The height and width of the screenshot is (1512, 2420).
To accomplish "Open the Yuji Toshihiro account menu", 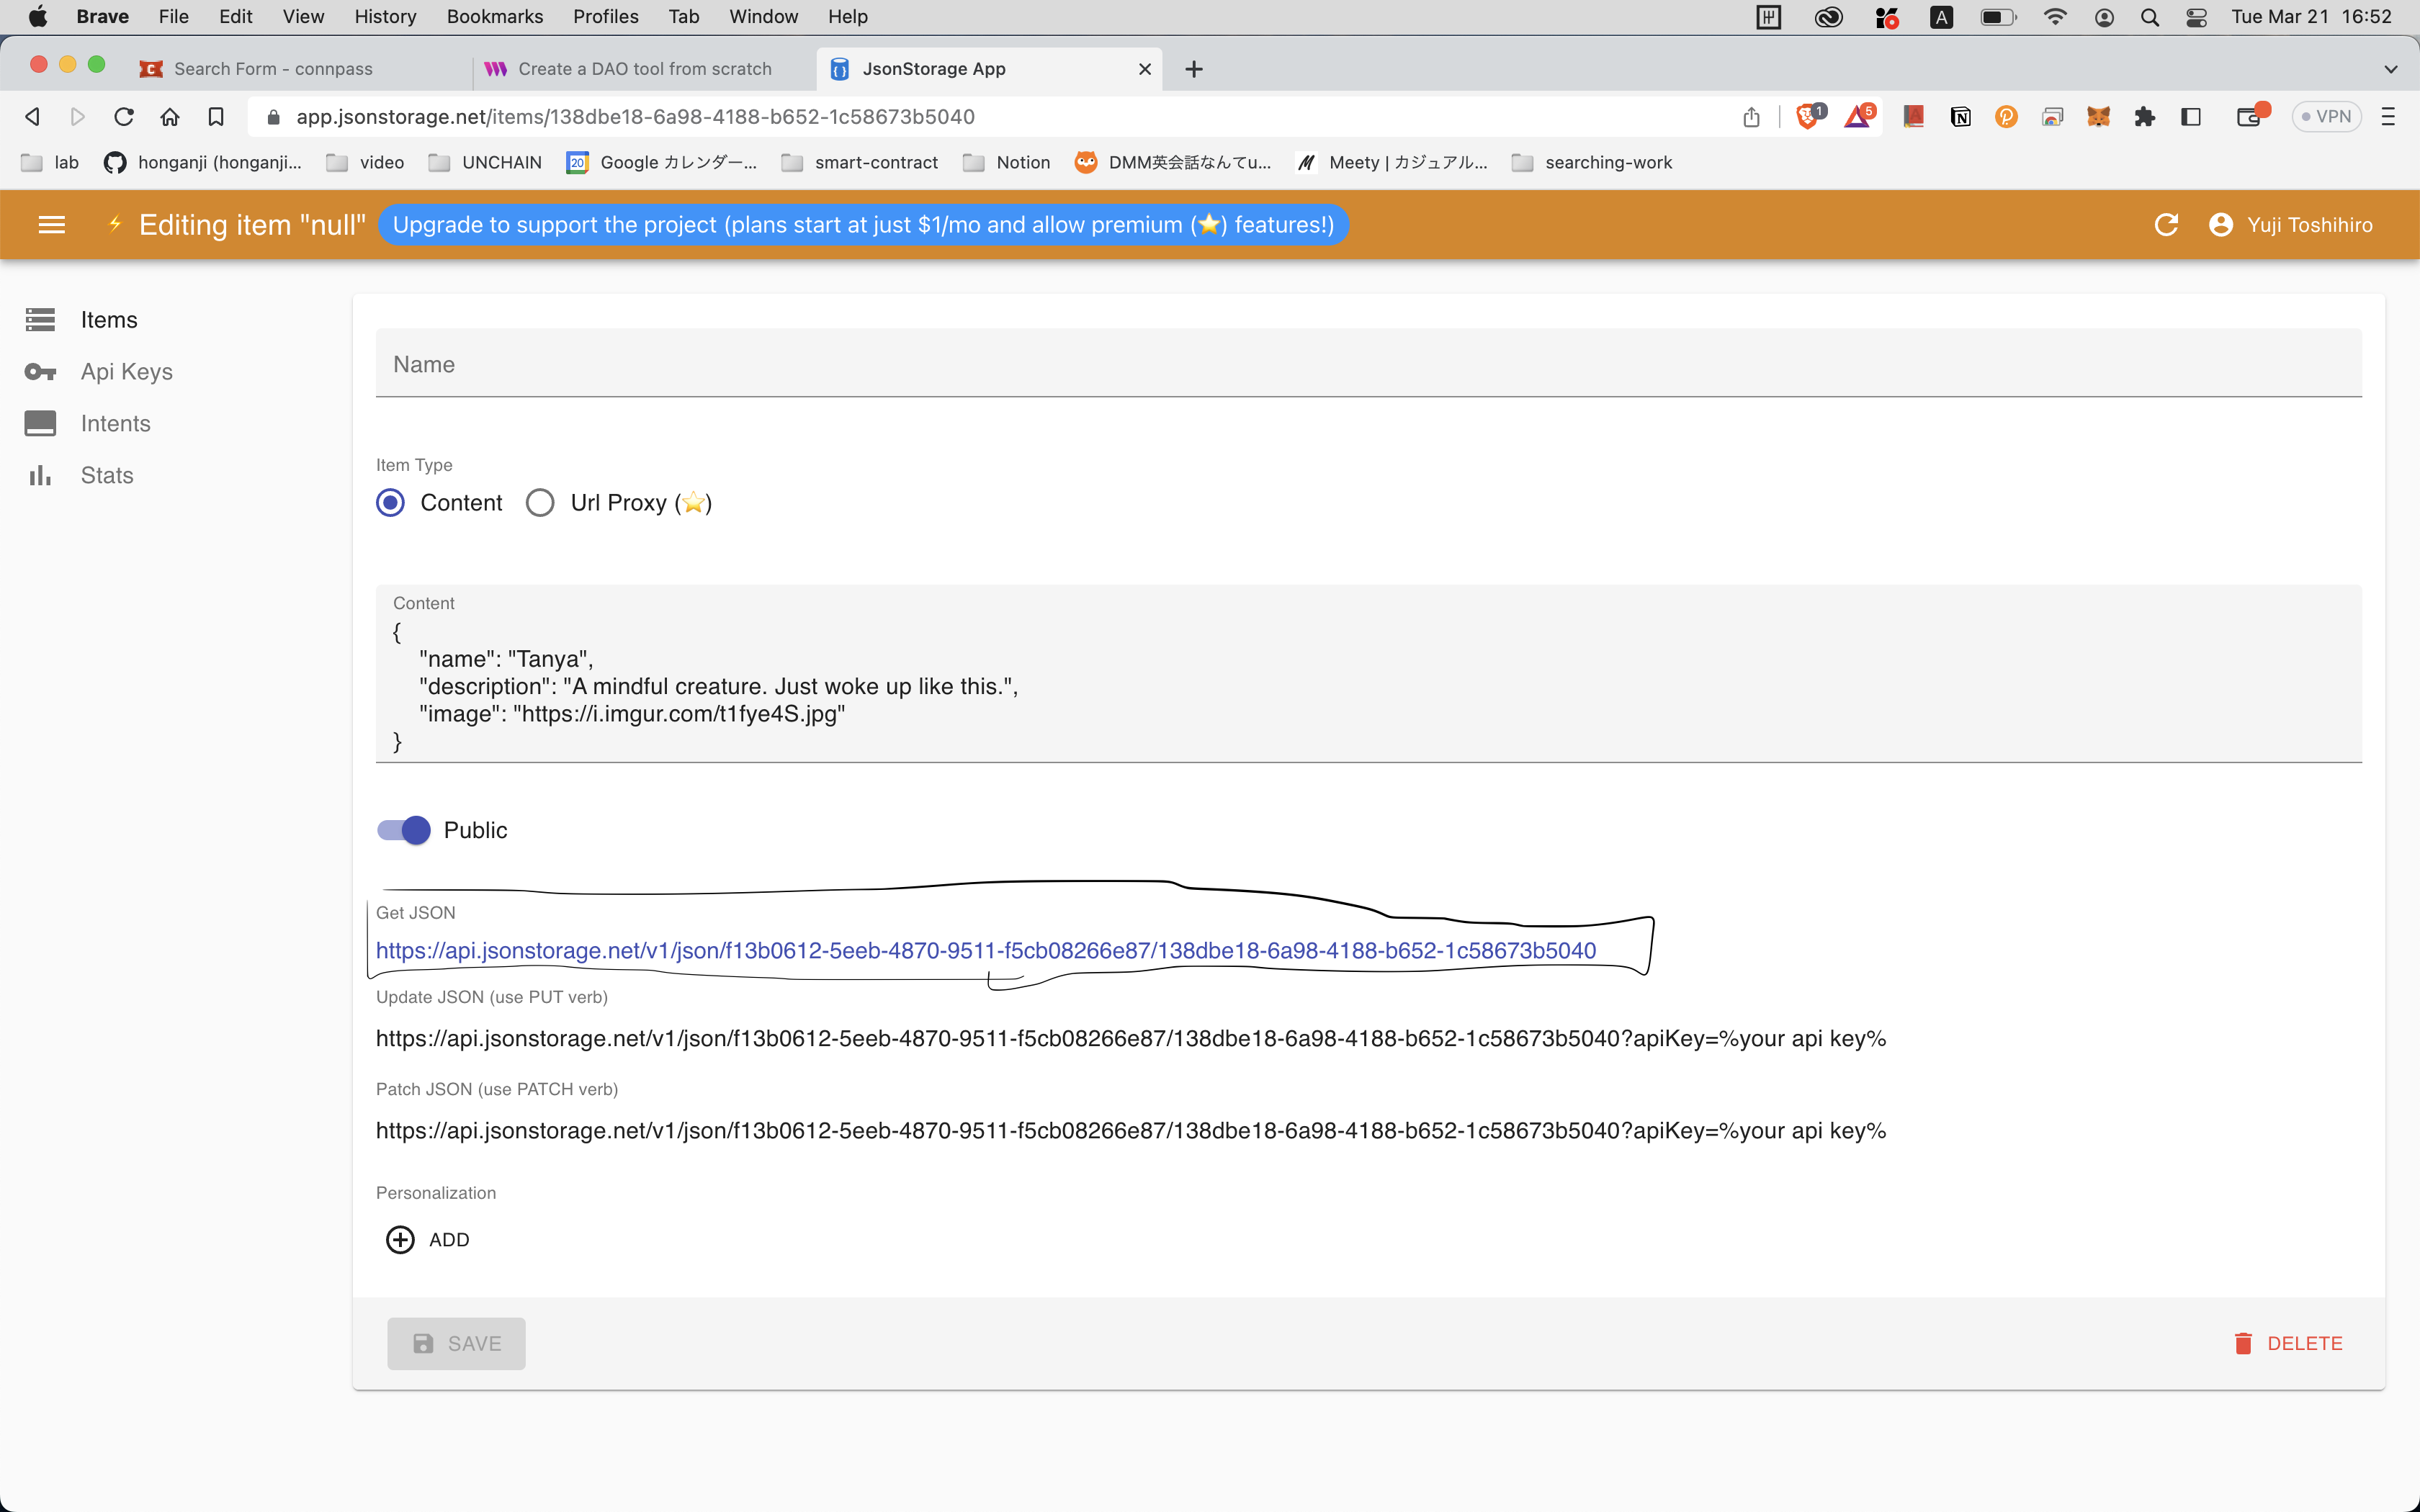I will (2291, 225).
